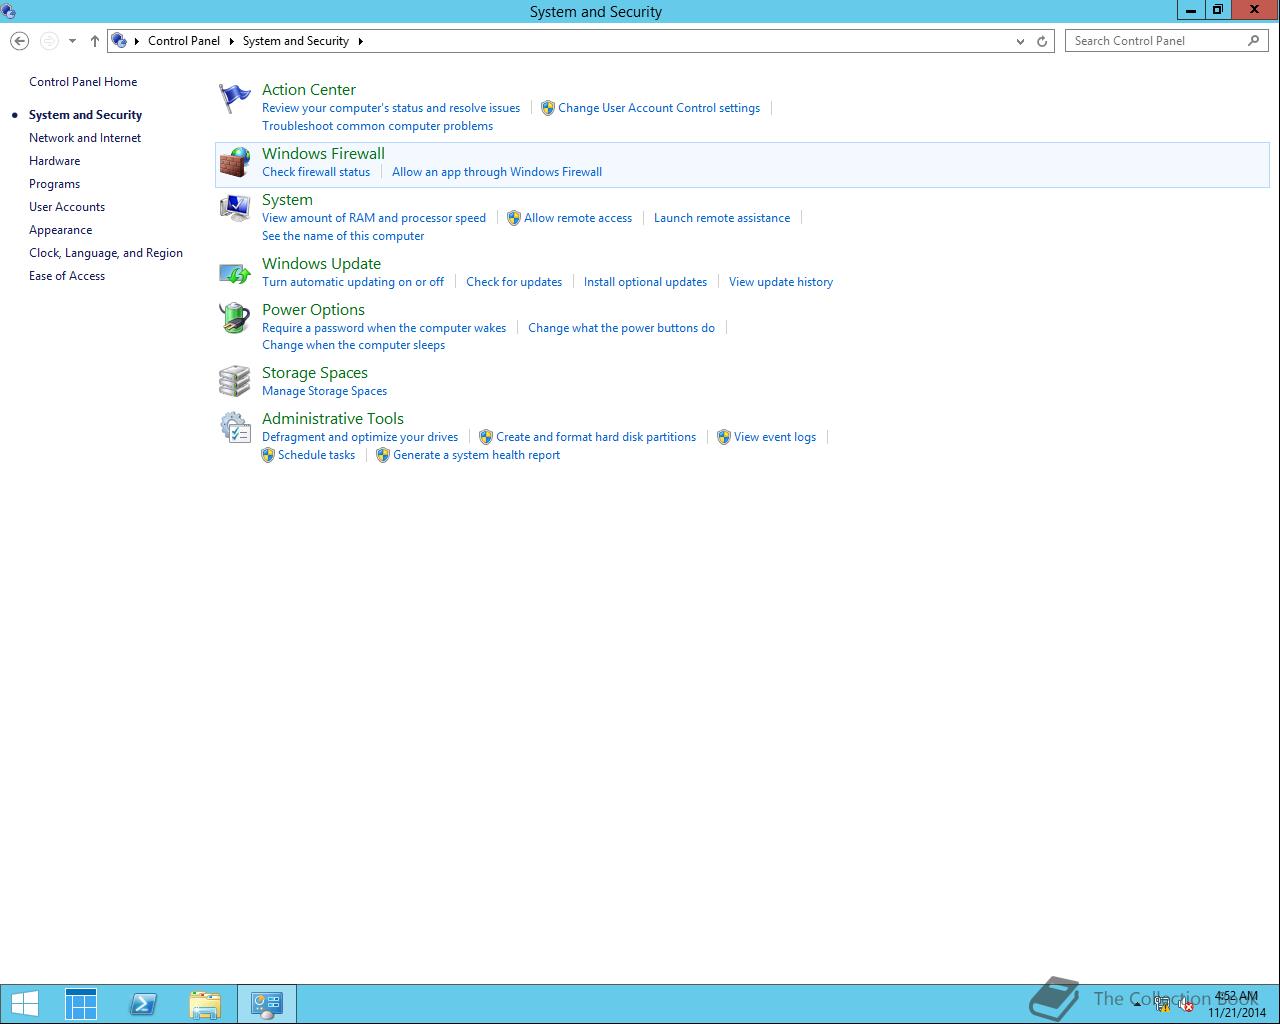Click the search magnifier icon
This screenshot has width=1280, height=1024.
click(1254, 41)
